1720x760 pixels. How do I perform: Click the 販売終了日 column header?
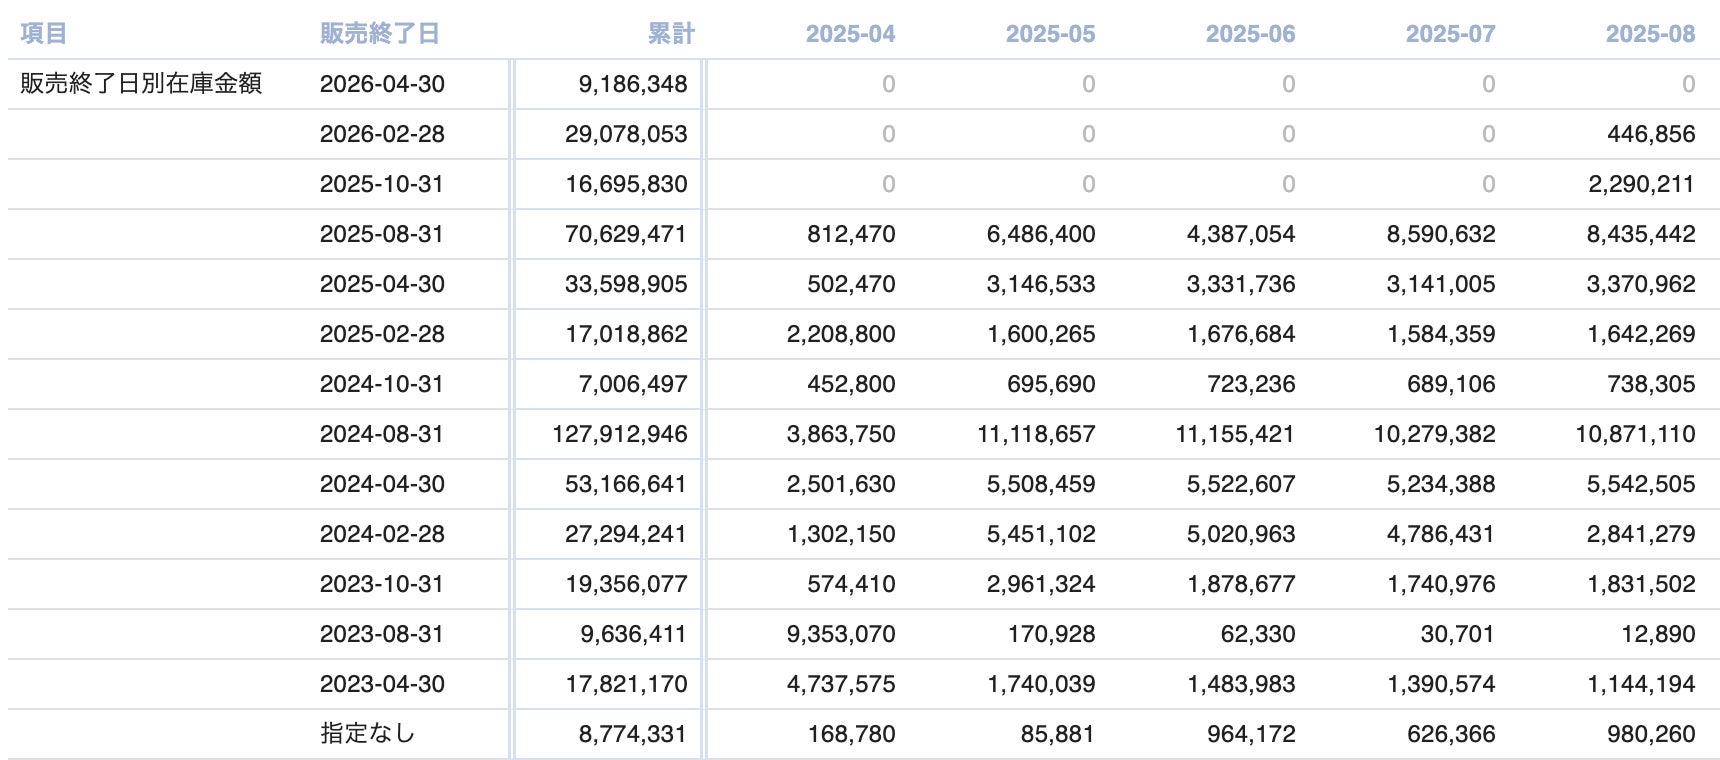[x=379, y=34]
